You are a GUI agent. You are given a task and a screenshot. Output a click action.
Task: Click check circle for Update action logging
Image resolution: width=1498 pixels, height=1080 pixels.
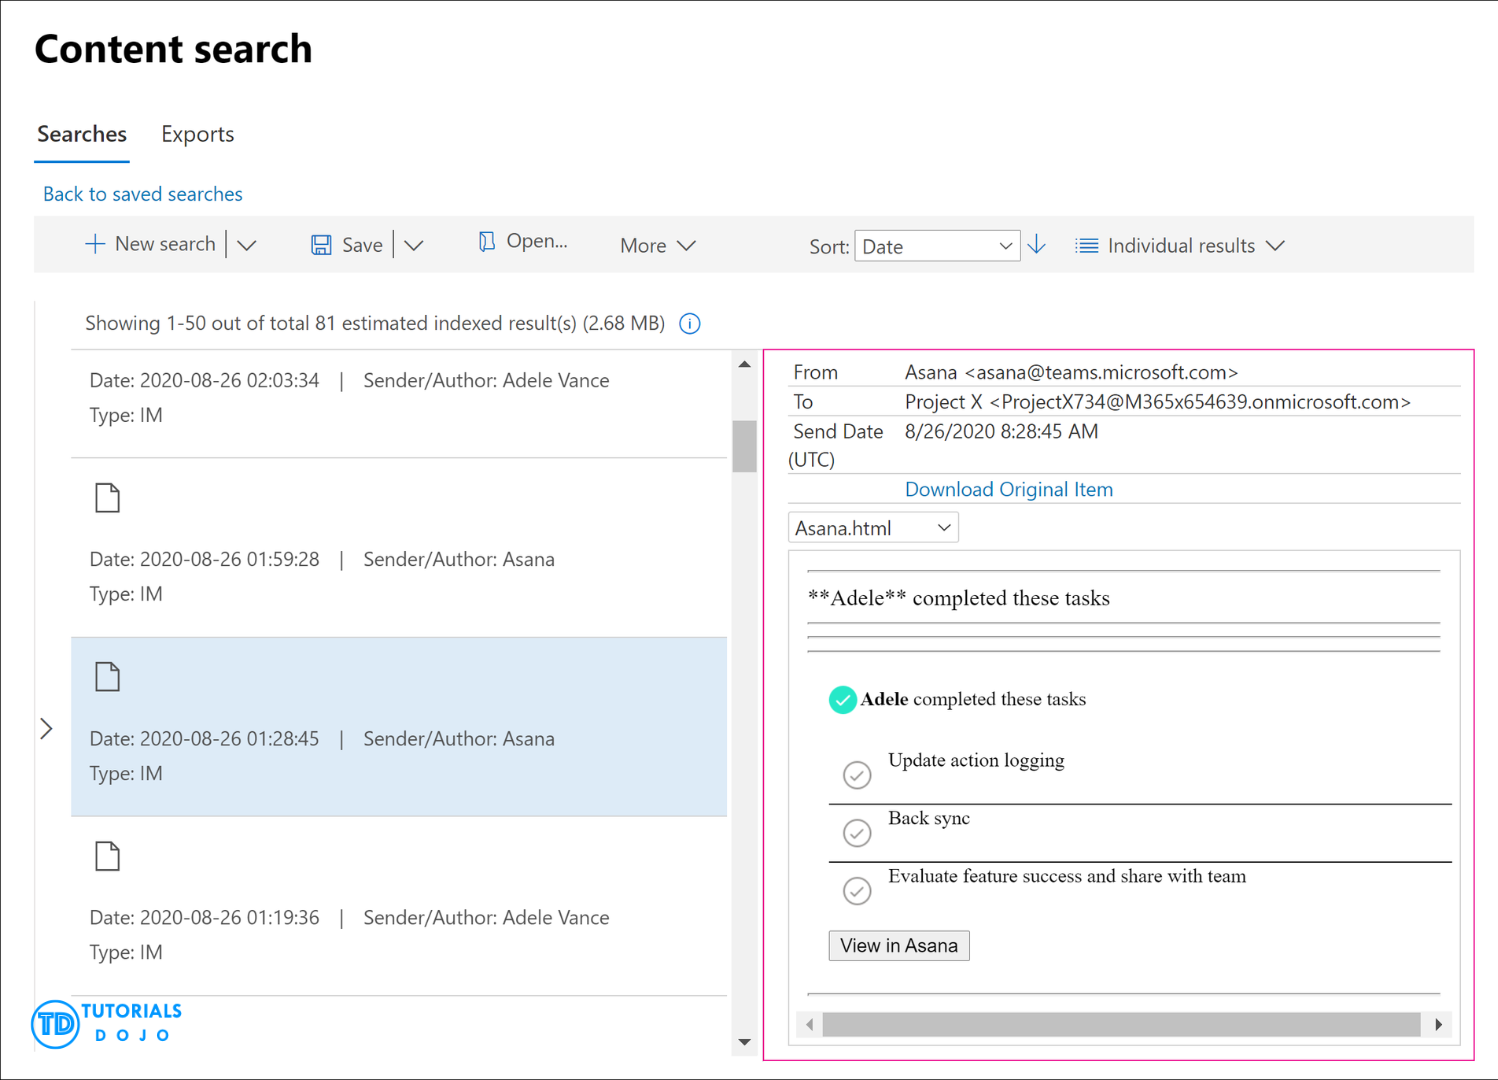pyautogui.click(x=857, y=775)
